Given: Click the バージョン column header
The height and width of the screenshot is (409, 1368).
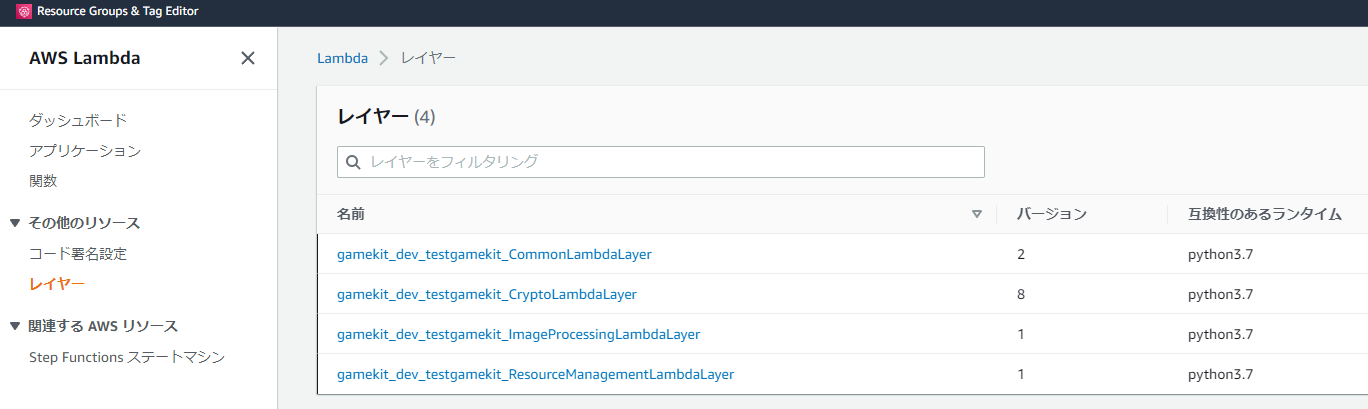Looking at the screenshot, I should [1052, 214].
